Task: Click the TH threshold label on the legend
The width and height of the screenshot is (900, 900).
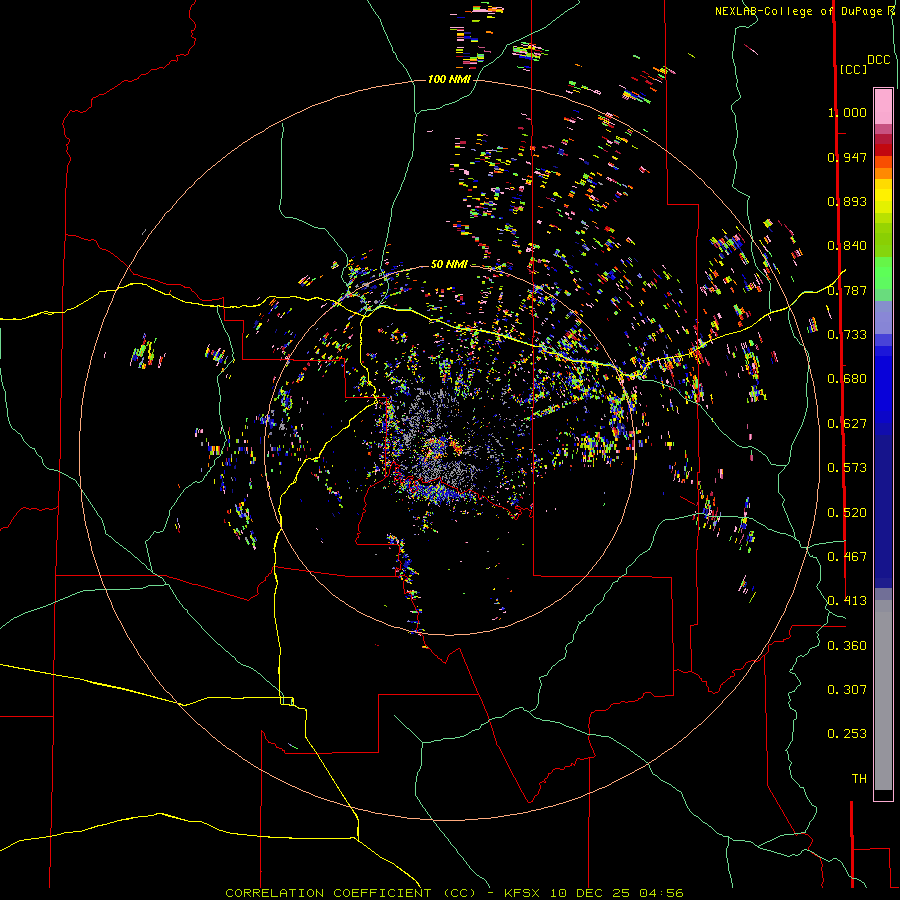Action: 859,779
